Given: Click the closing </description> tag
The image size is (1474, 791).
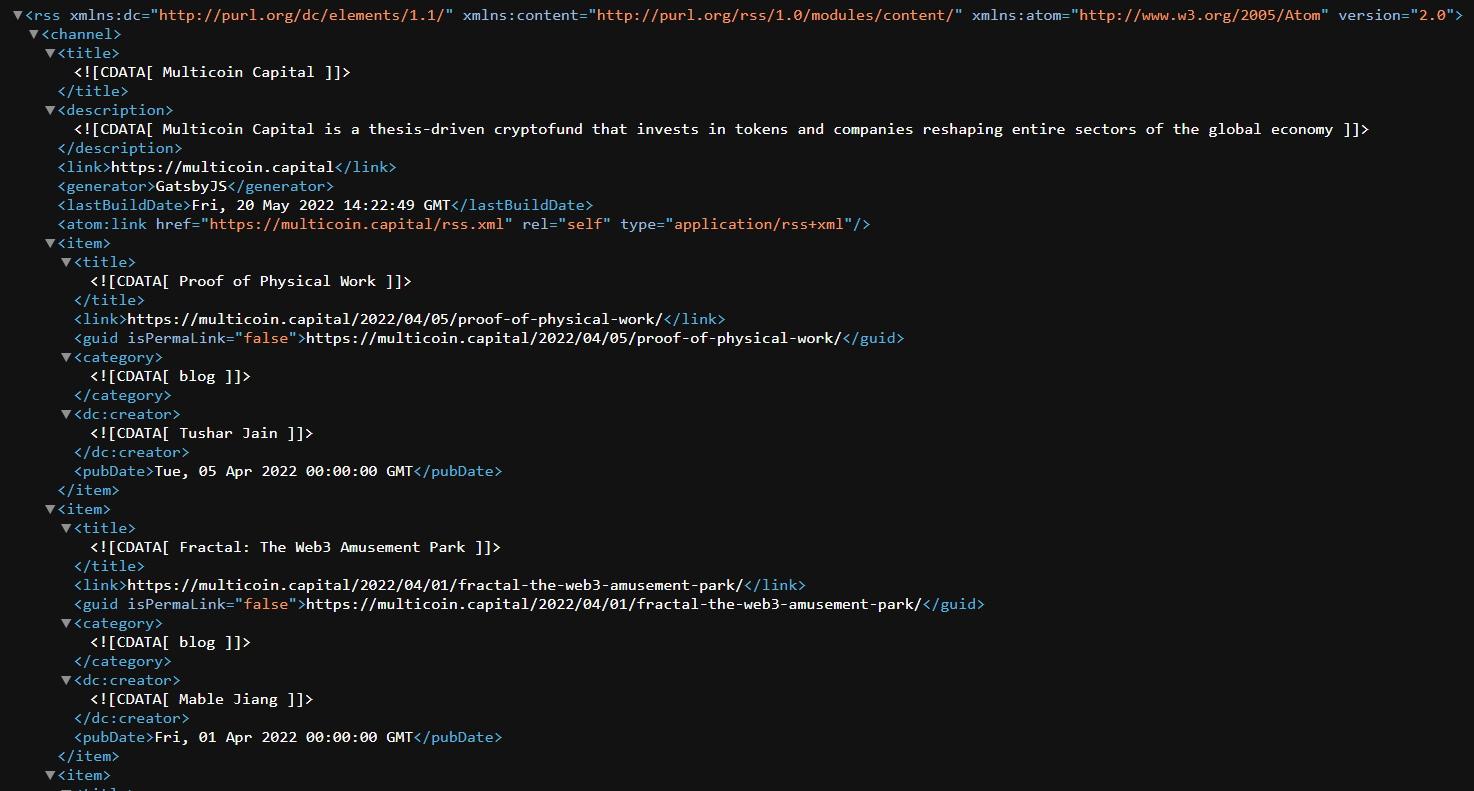Looking at the screenshot, I should (120, 148).
